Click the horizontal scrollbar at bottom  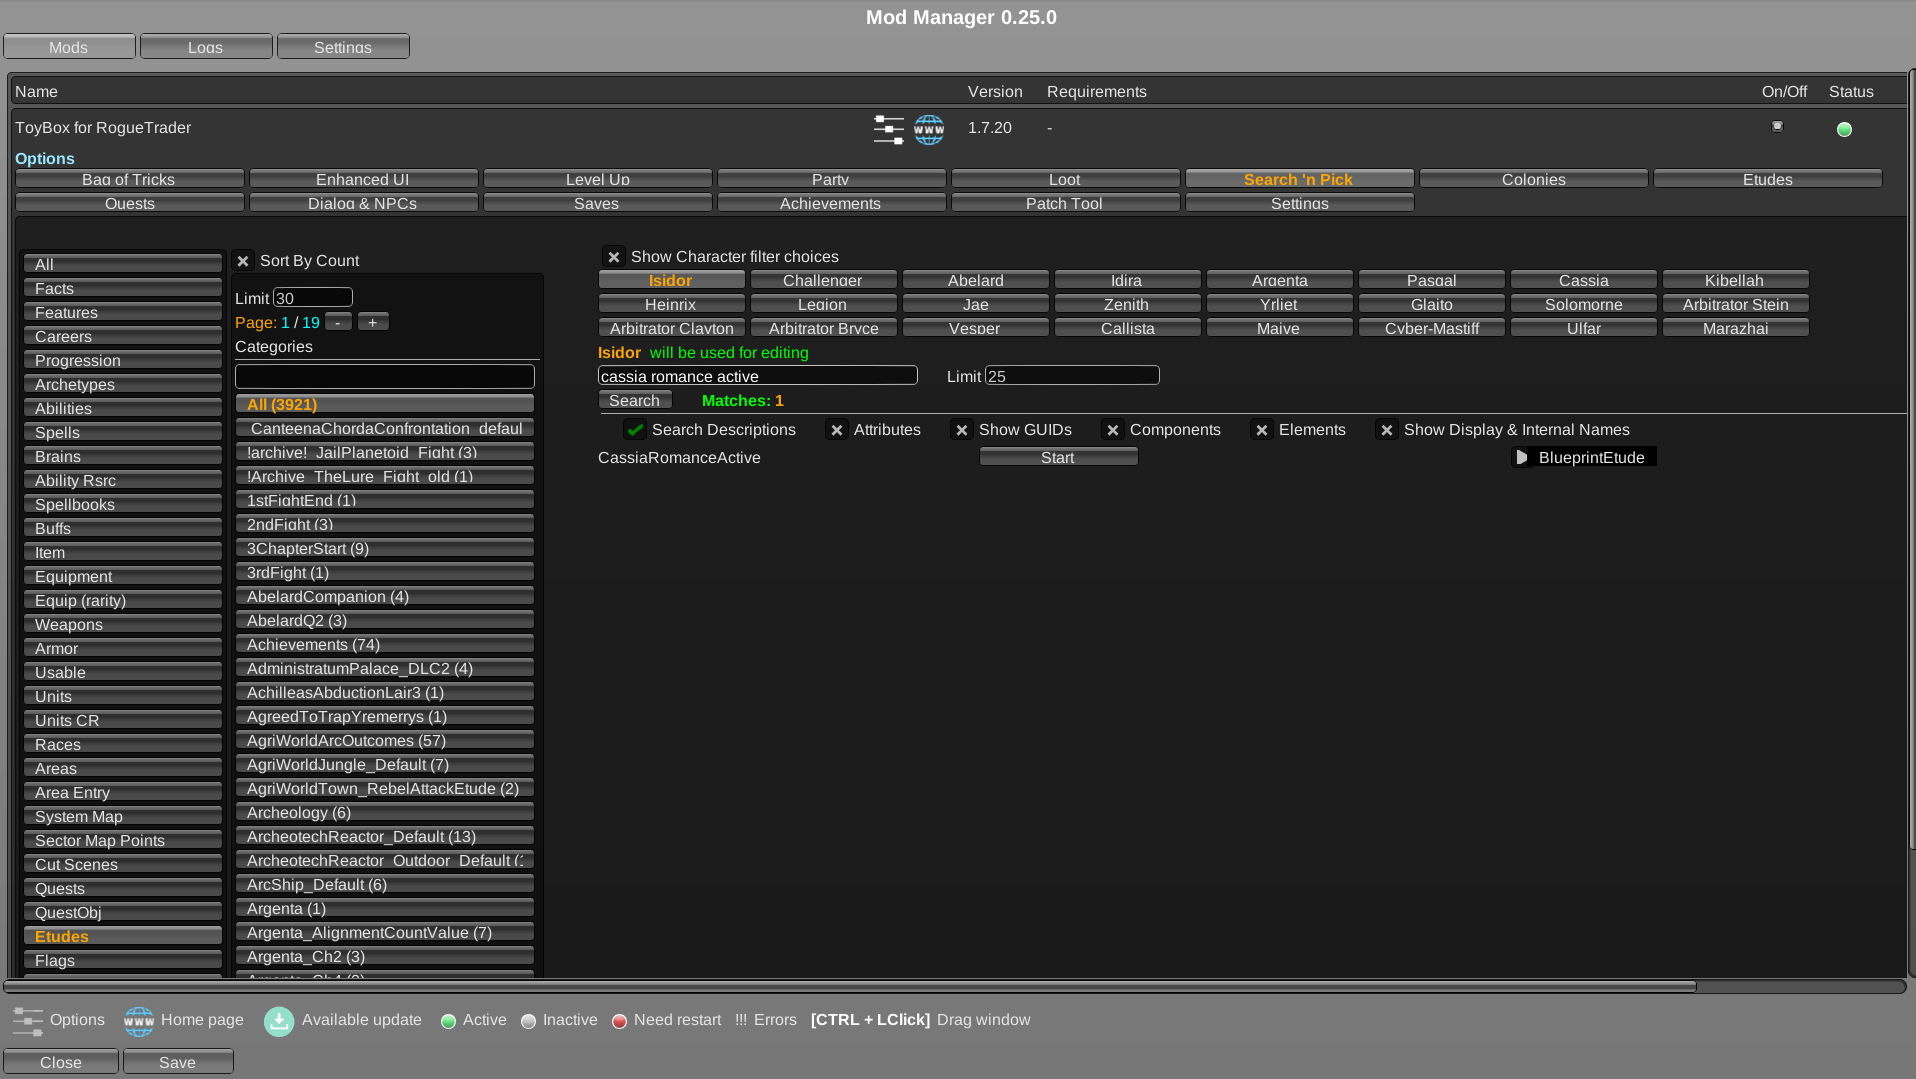850,986
